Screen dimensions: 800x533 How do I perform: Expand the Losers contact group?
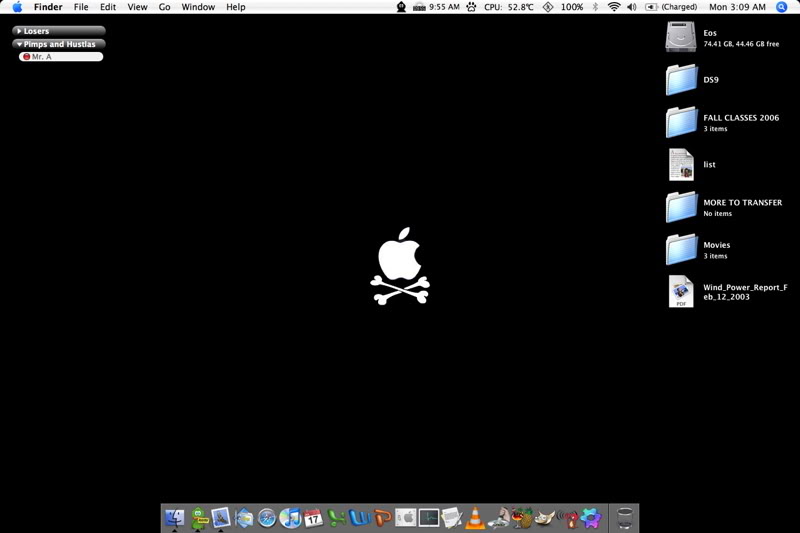tap(19, 31)
